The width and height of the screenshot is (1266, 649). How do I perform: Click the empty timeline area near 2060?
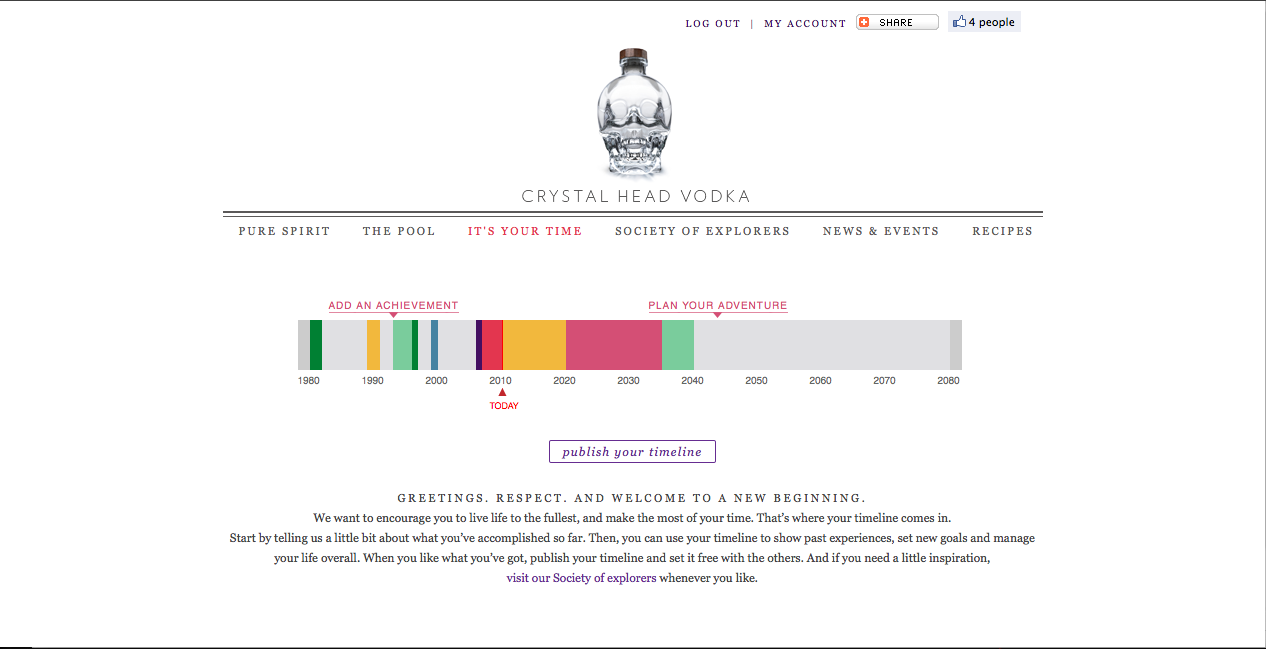(x=820, y=345)
